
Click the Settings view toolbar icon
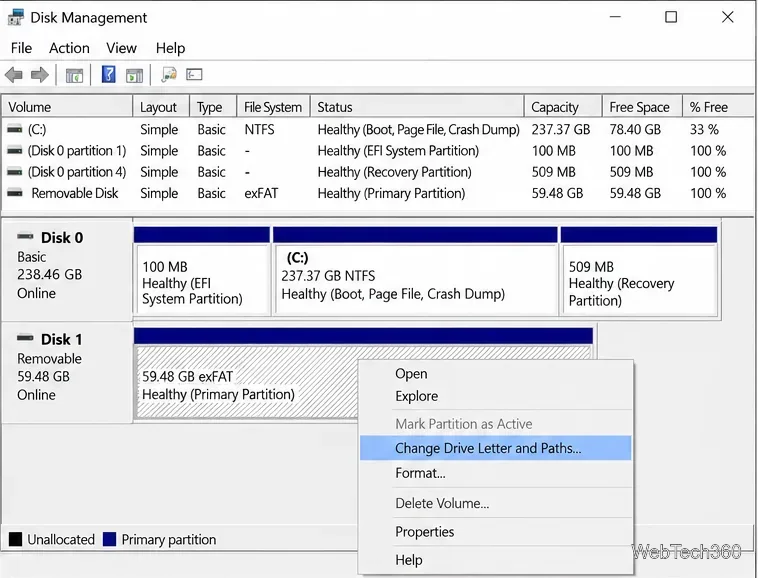(x=194, y=74)
